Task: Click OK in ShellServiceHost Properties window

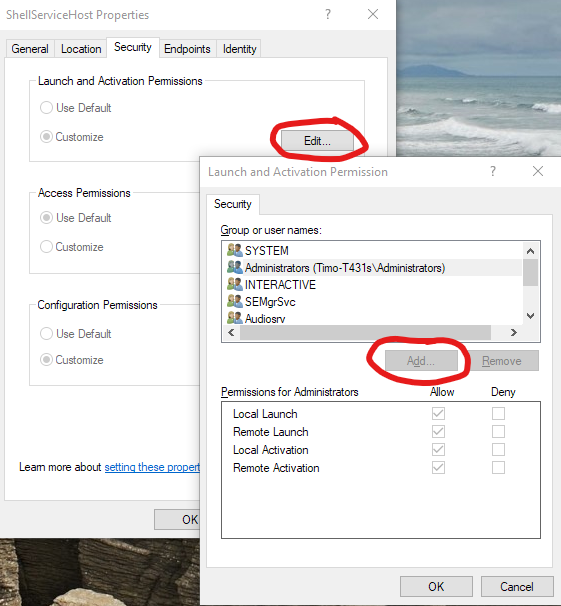Action: click(x=177, y=519)
